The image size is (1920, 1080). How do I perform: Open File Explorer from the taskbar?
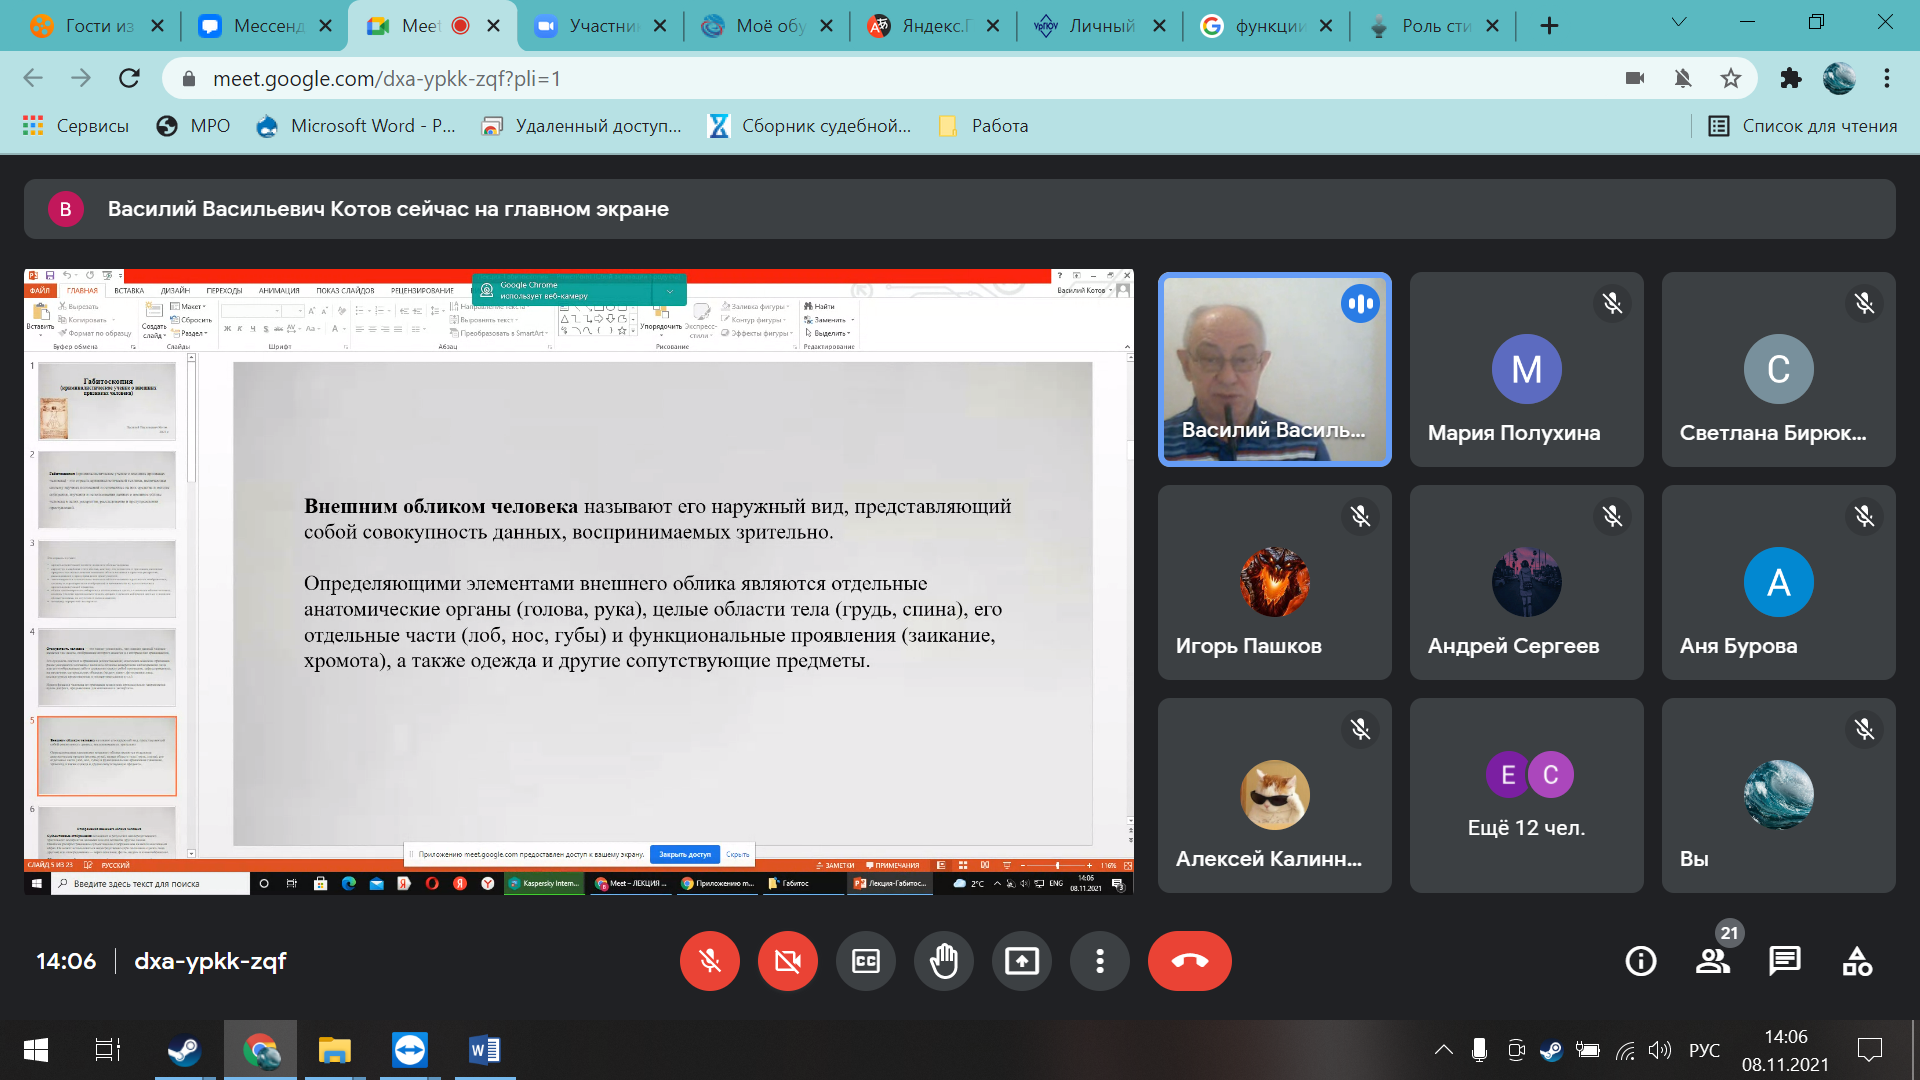[334, 1050]
